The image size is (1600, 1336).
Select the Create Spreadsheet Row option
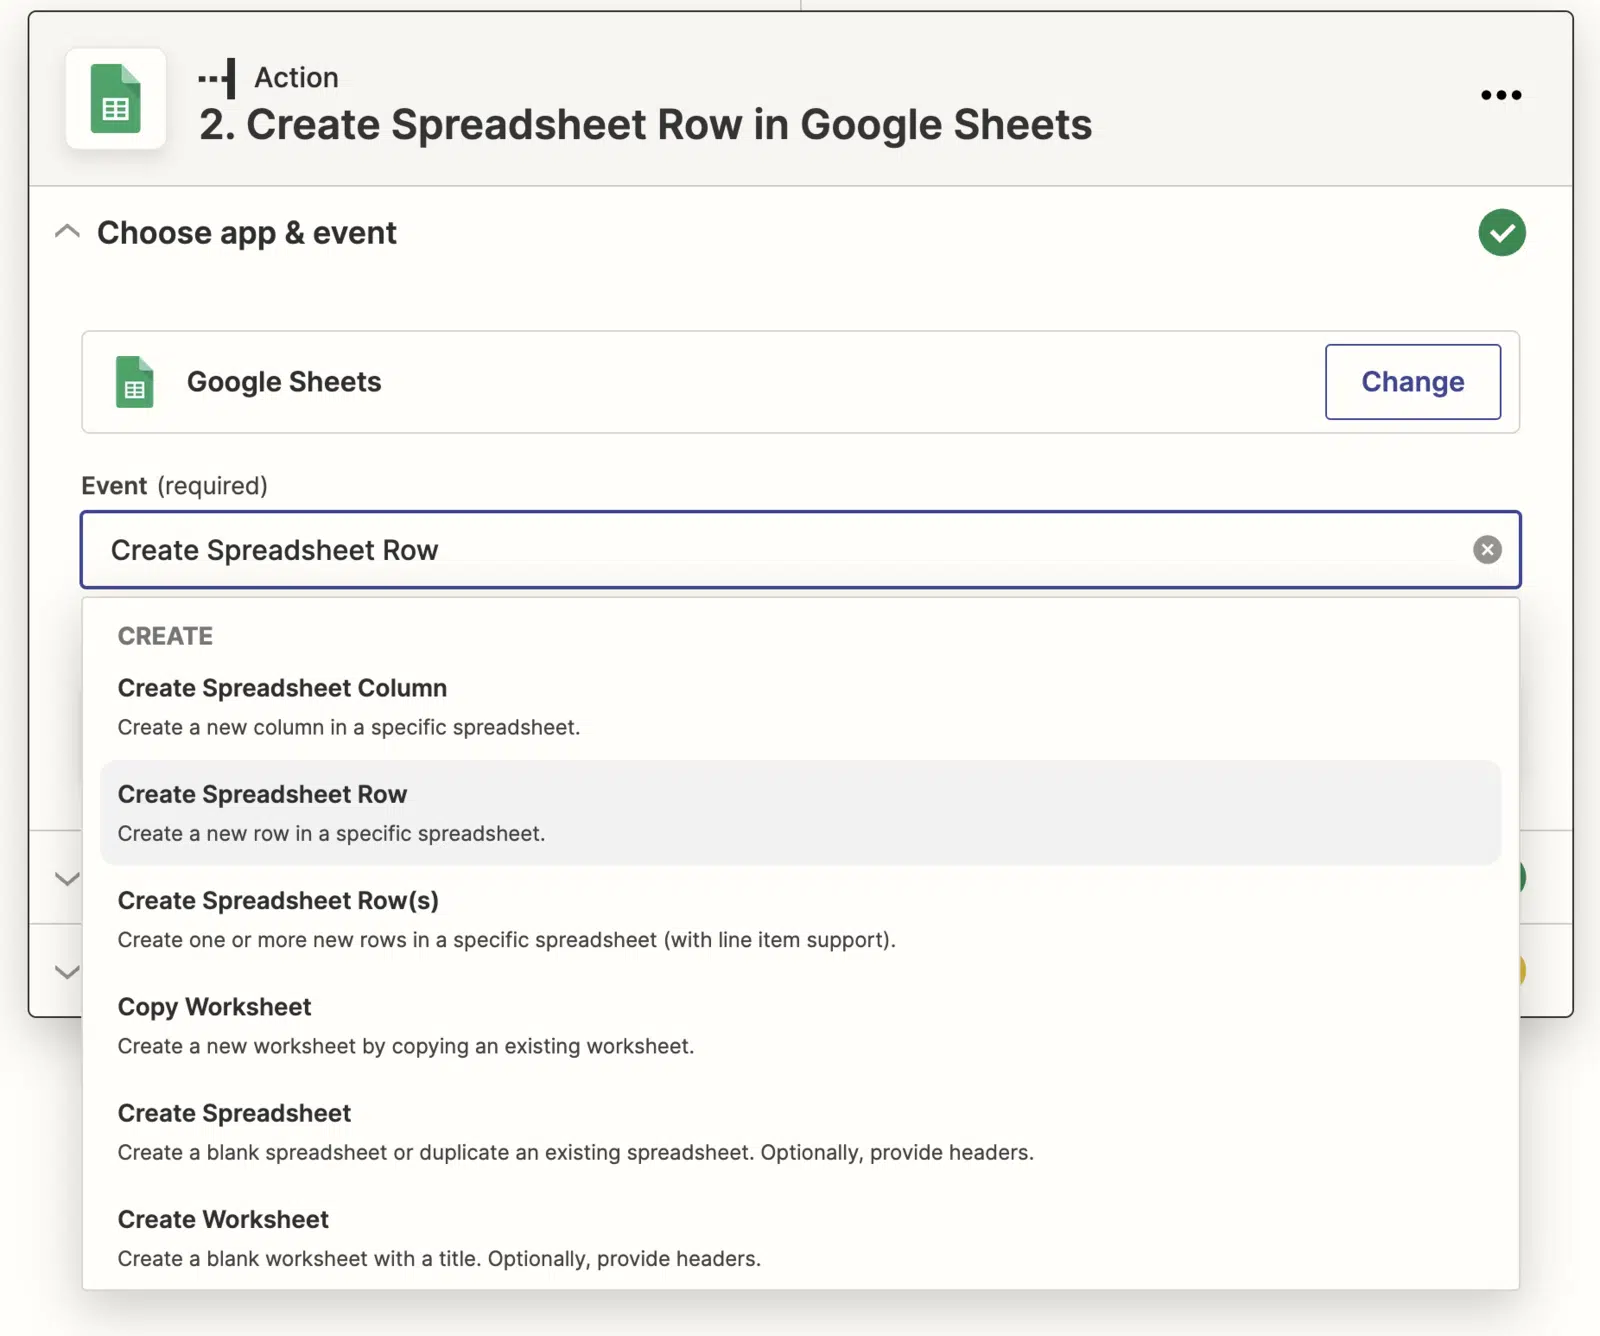800,813
